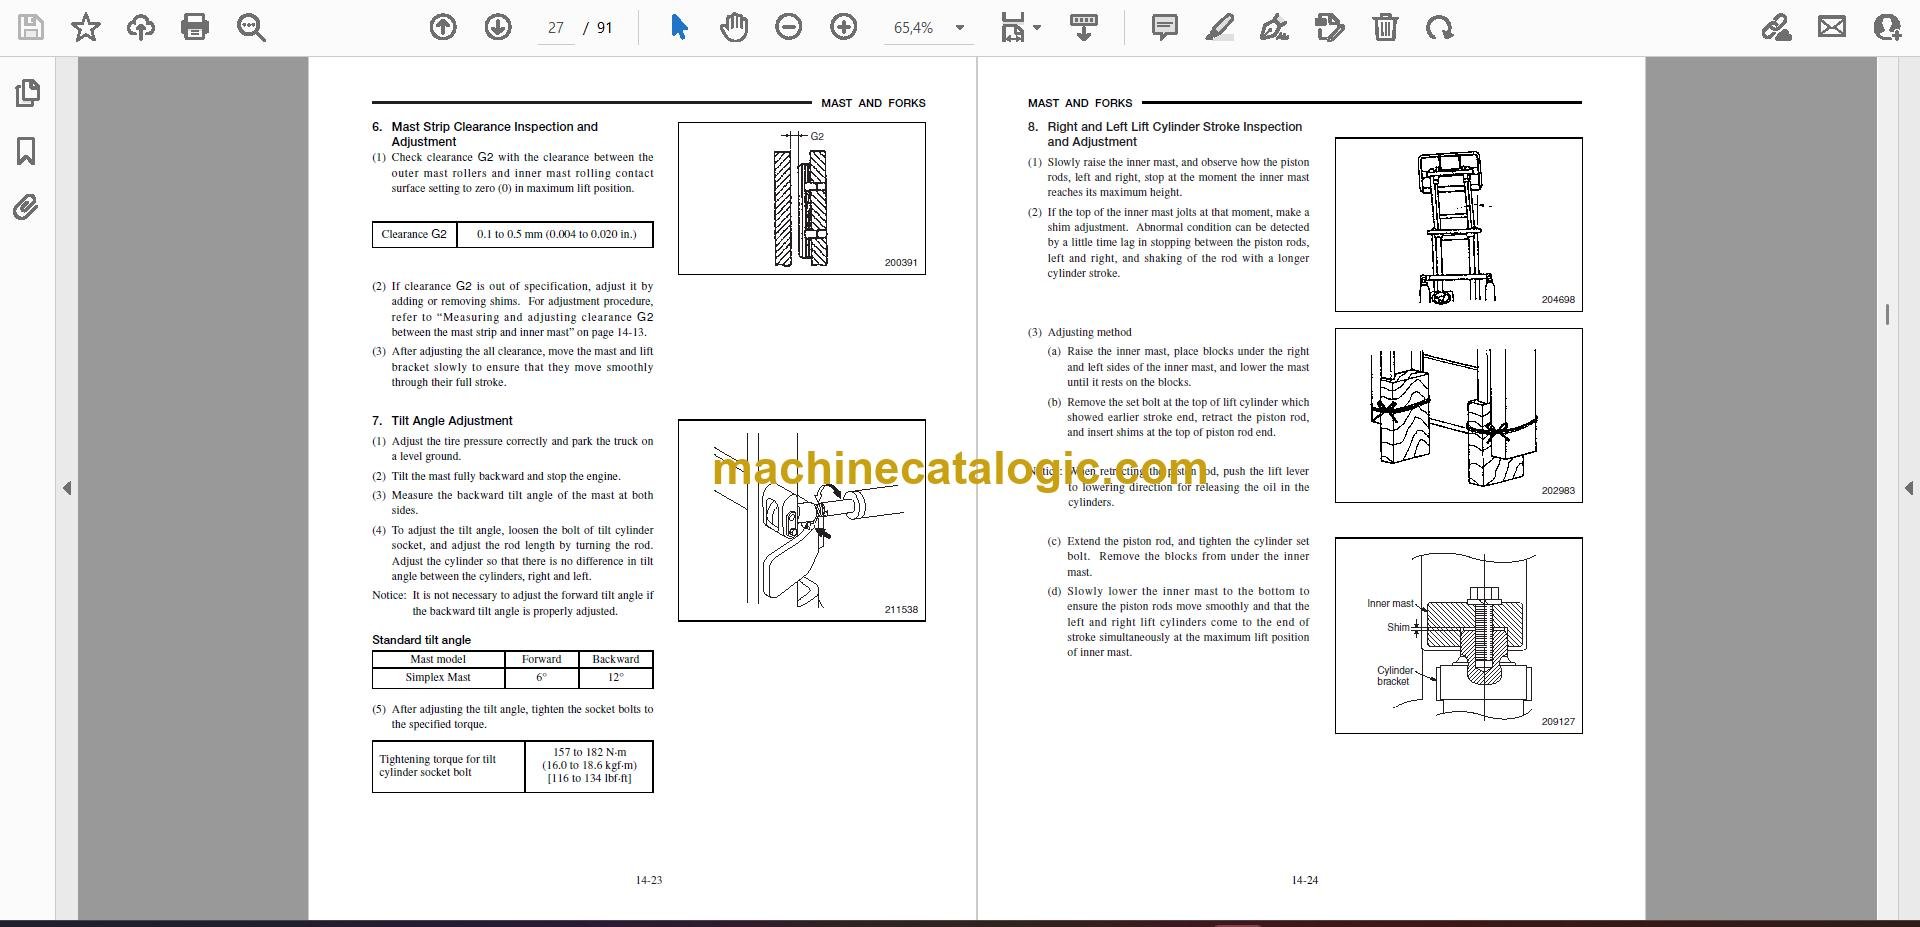
Task: Rotate the page view
Action: click(x=1440, y=27)
